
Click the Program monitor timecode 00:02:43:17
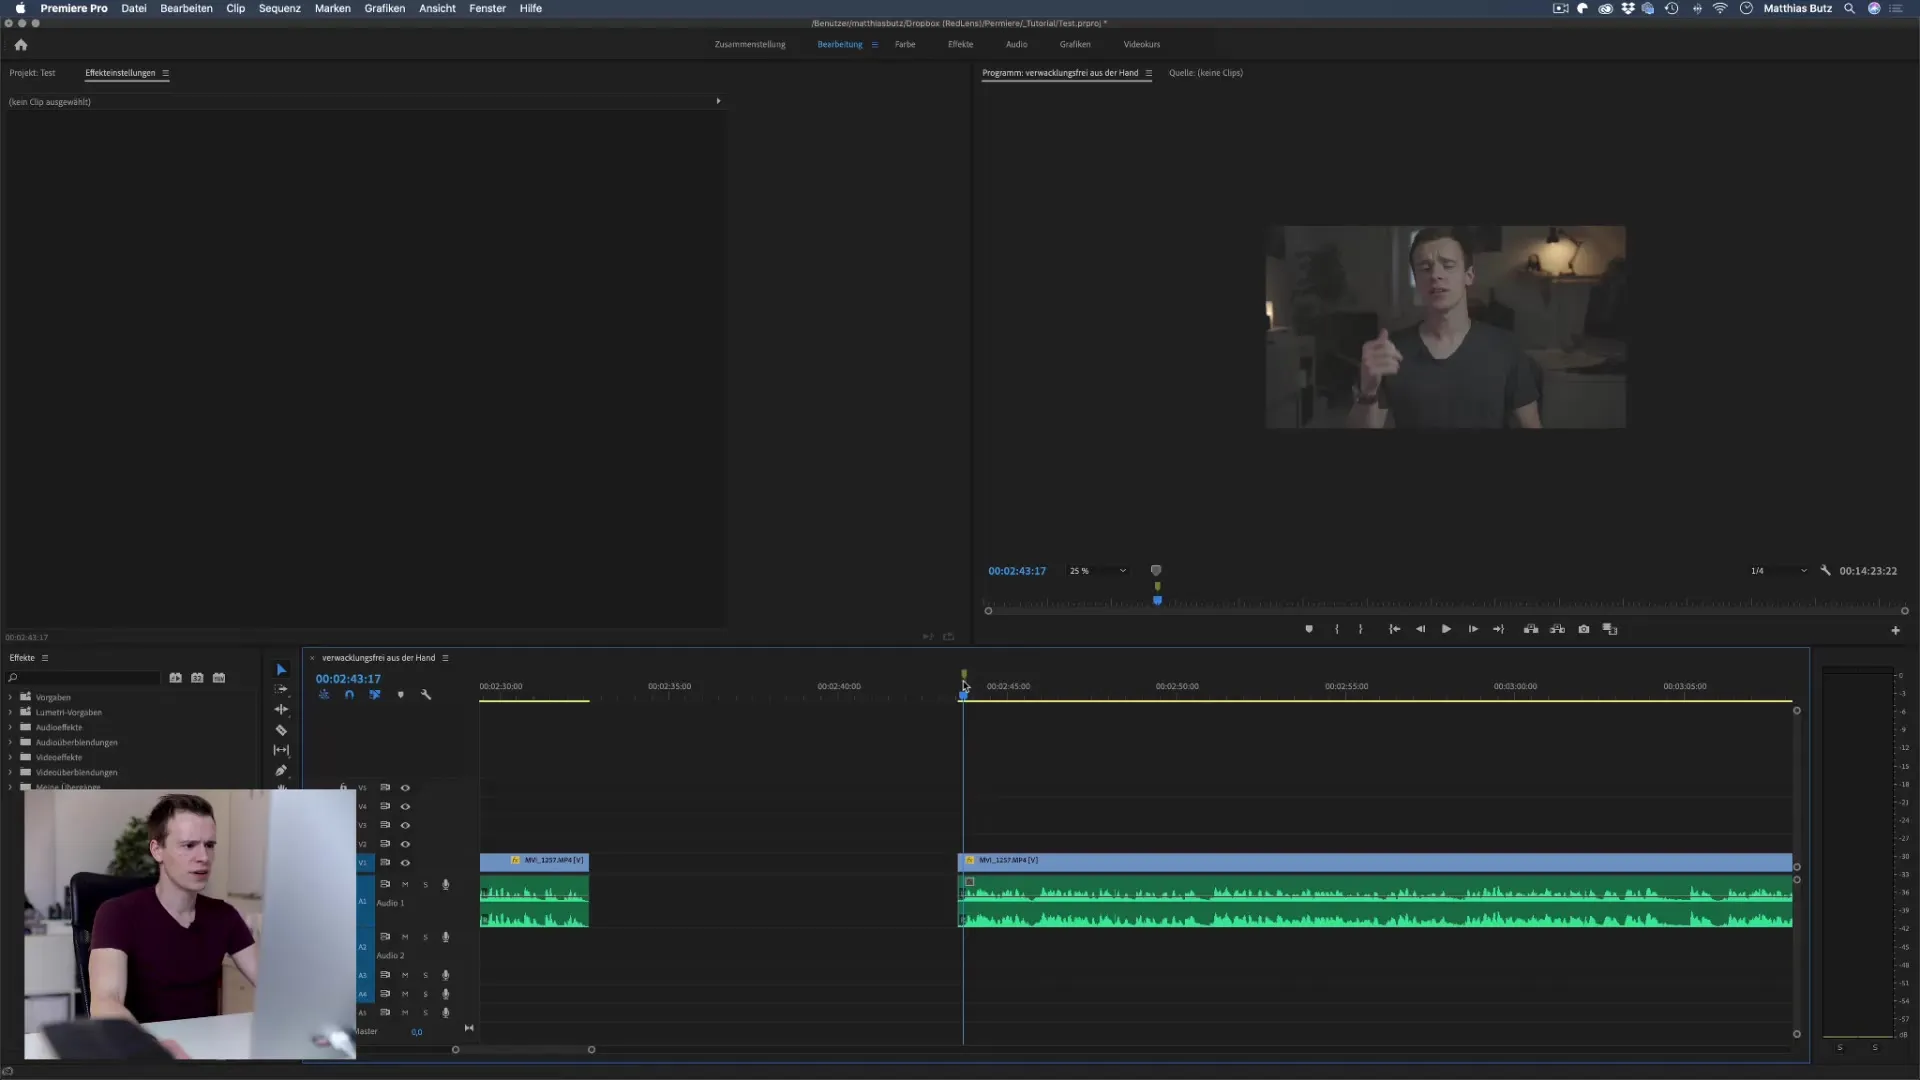[x=1017, y=571]
